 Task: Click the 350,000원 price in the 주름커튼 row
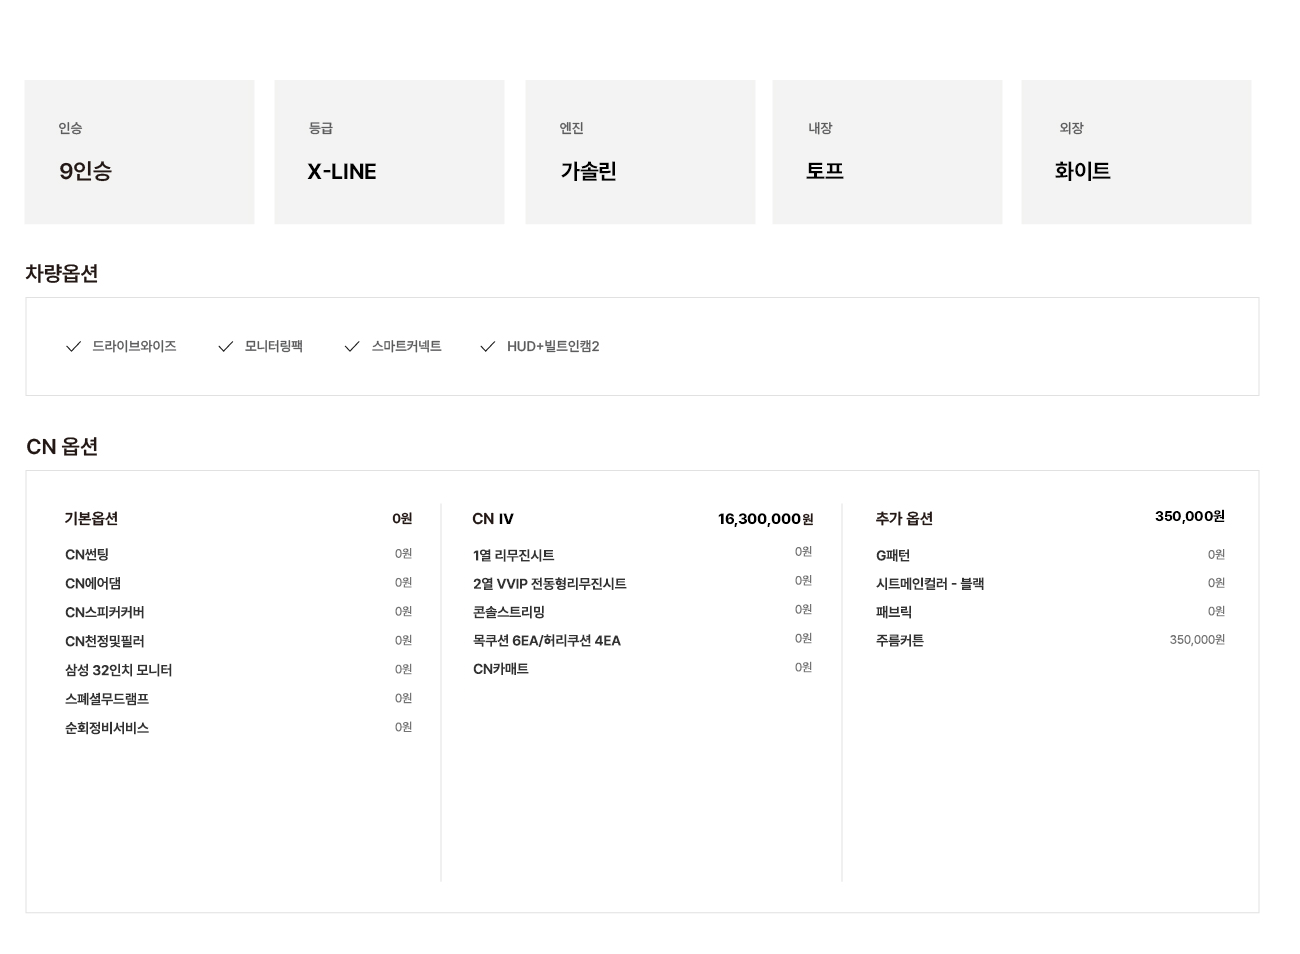(1197, 640)
